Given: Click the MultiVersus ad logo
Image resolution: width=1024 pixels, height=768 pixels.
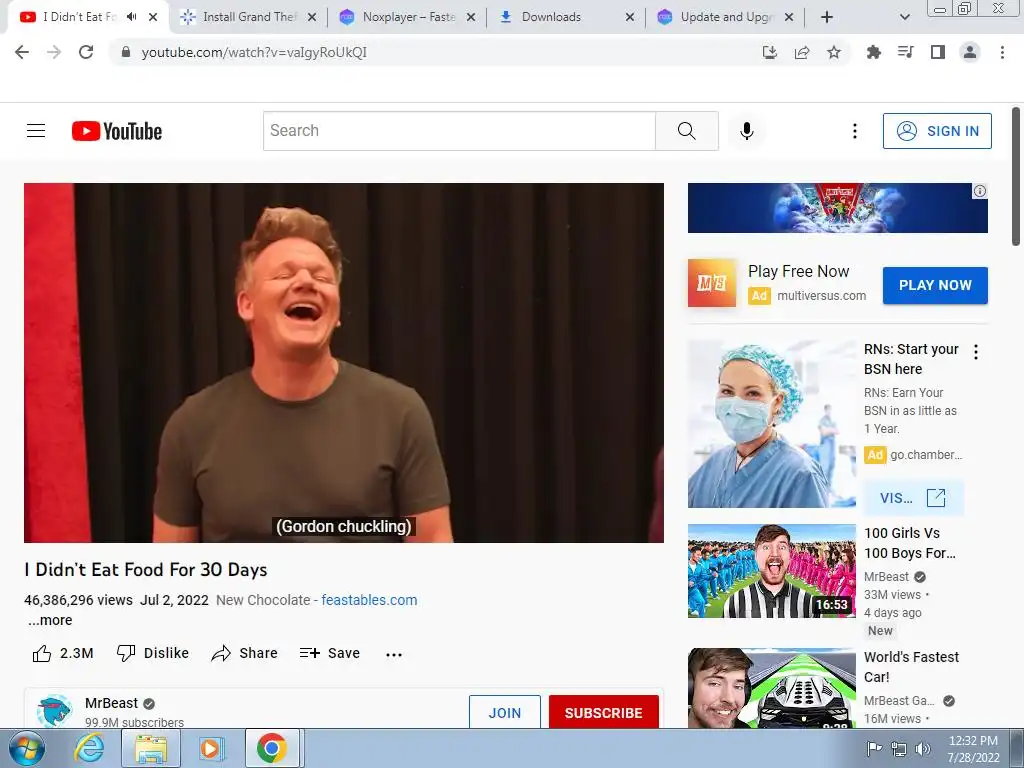Looking at the screenshot, I should [x=712, y=283].
